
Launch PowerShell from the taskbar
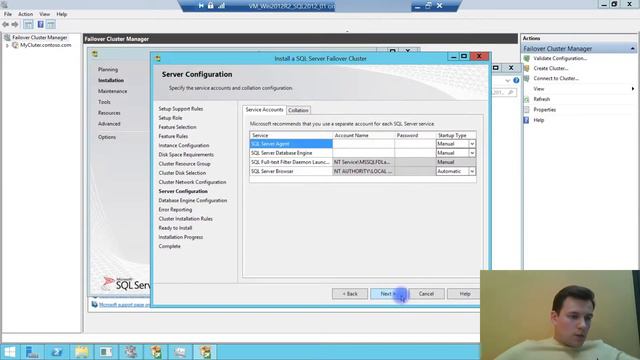coord(57,352)
